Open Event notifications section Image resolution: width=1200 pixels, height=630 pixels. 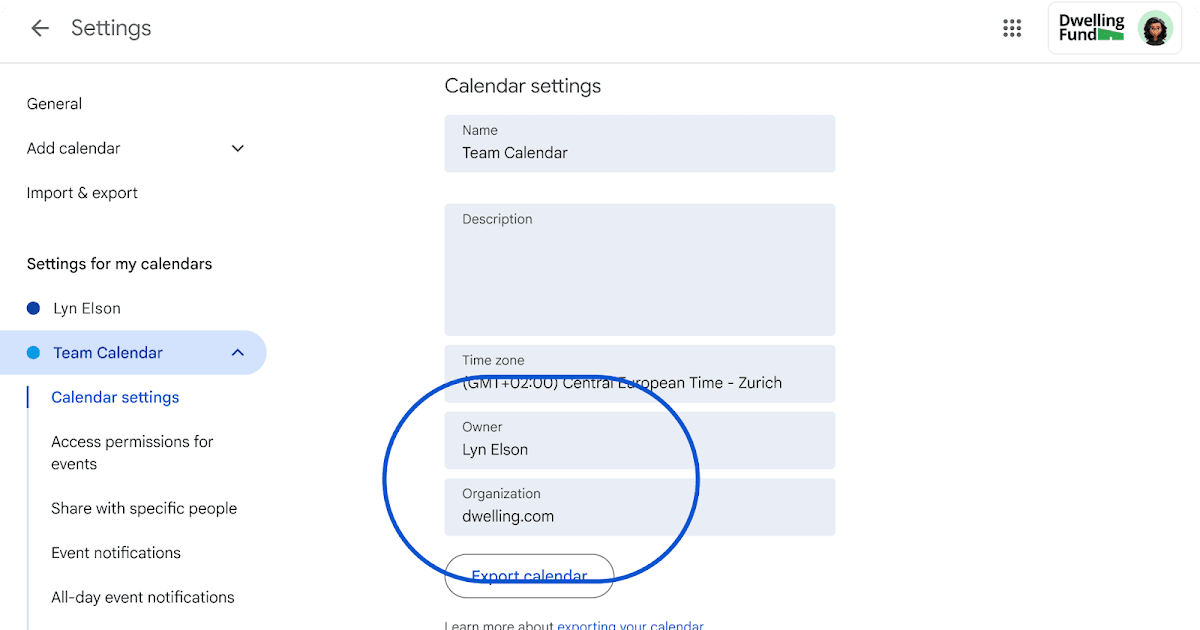tap(116, 553)
